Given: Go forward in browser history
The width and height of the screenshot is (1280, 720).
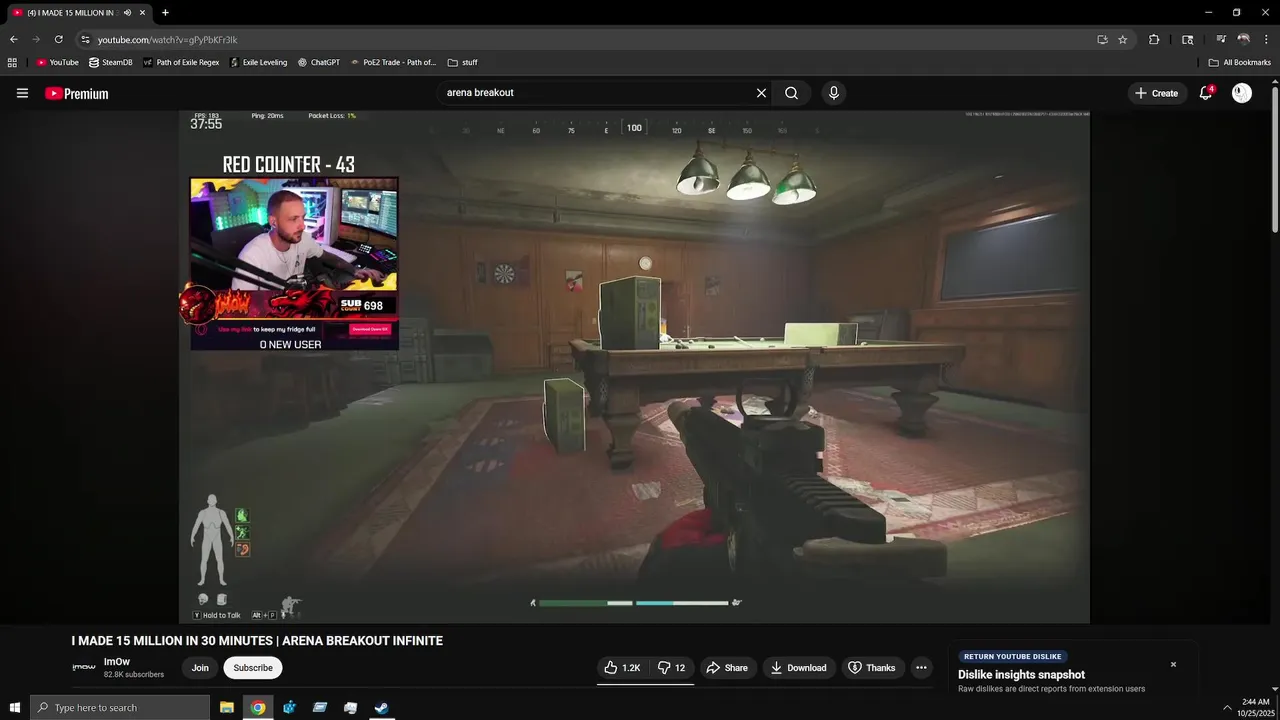Looking at the screenshot, I should click(36, 39).
